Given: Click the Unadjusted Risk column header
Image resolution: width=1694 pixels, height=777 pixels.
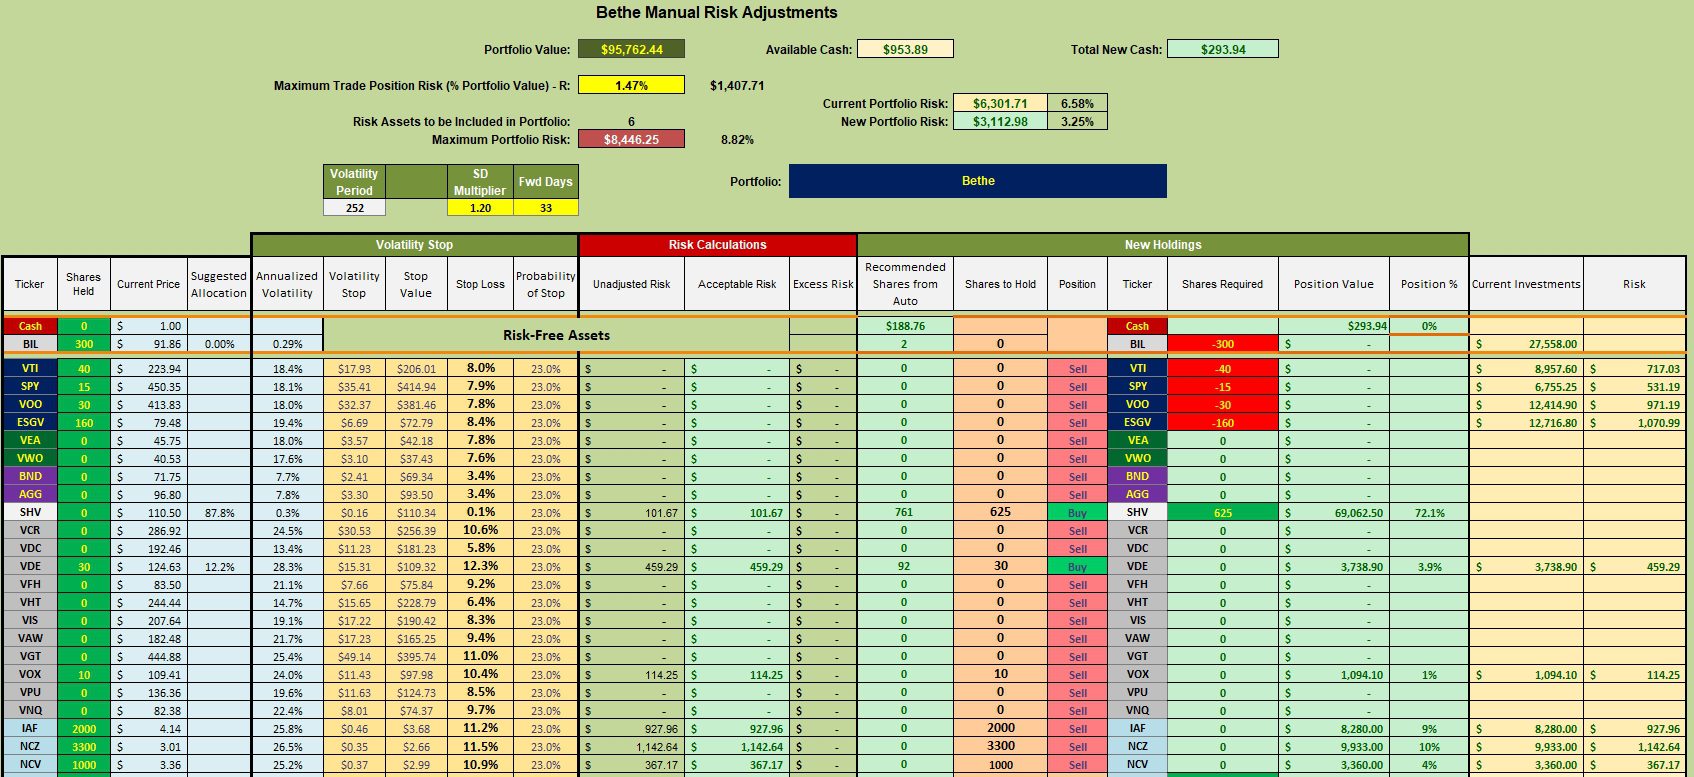Looking at the screenshot, I should 632,284.
